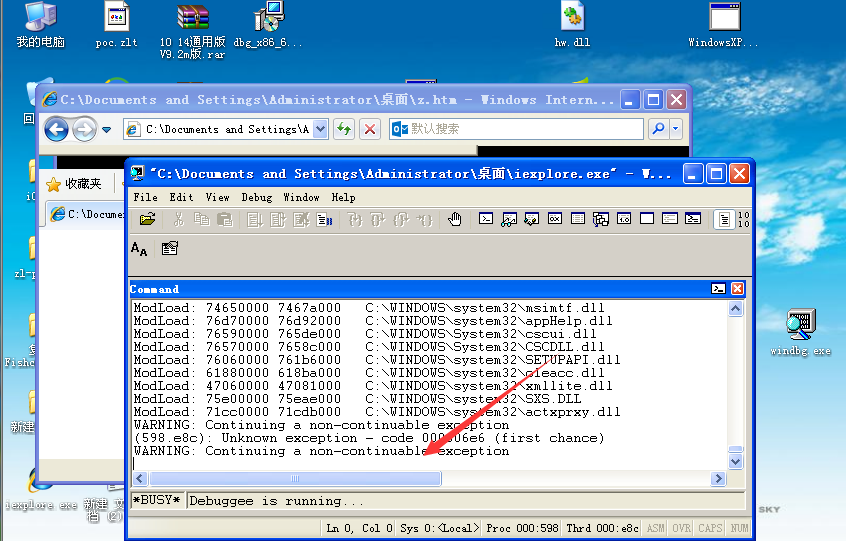The image size is (846, 541).
Task: Click the Break toolbar icon to interrupt debuggee
Action: point(324,220)
